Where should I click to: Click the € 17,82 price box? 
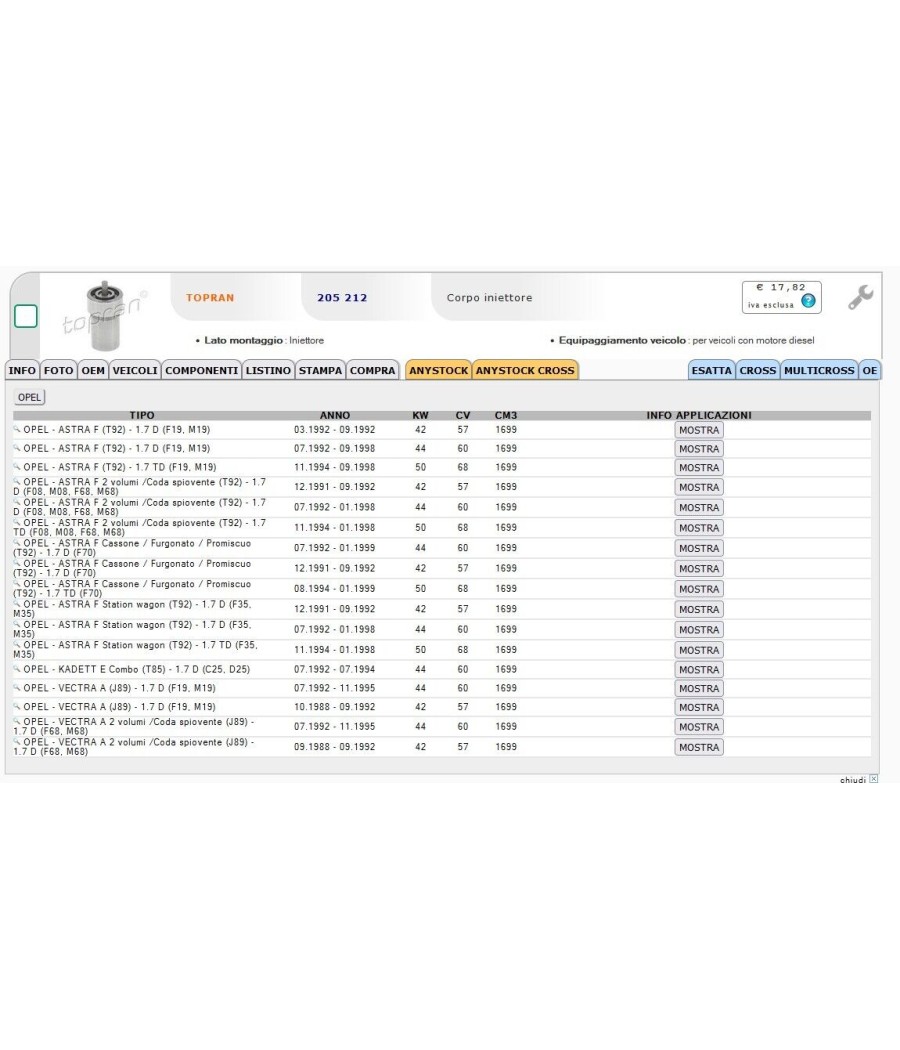[781, 297]
